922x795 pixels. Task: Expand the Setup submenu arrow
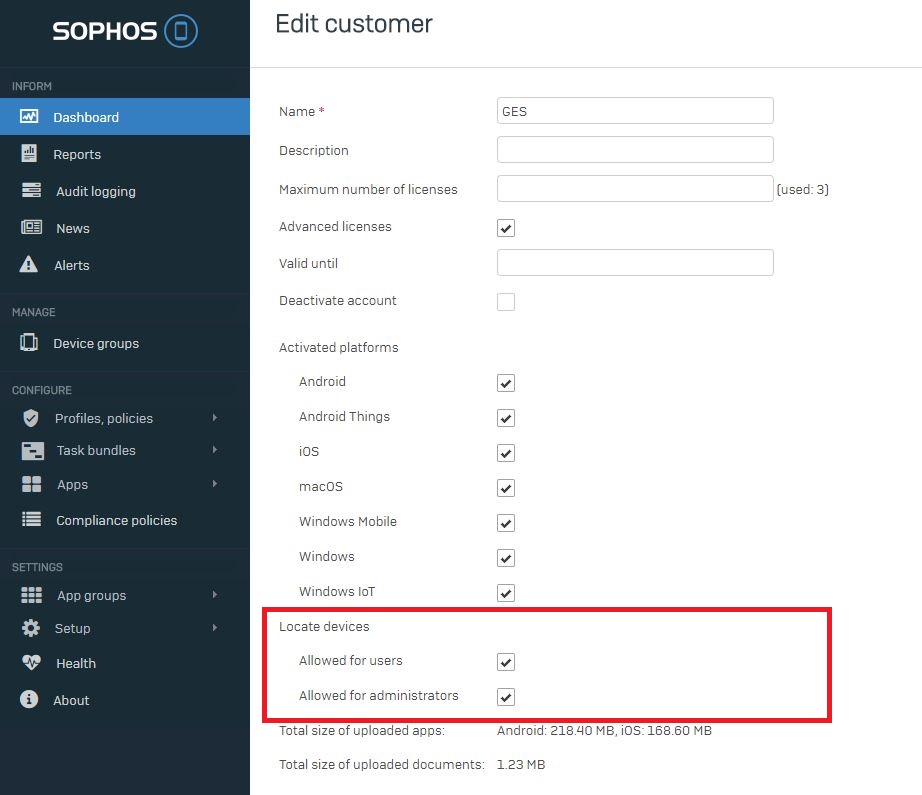tap(215, 627)
